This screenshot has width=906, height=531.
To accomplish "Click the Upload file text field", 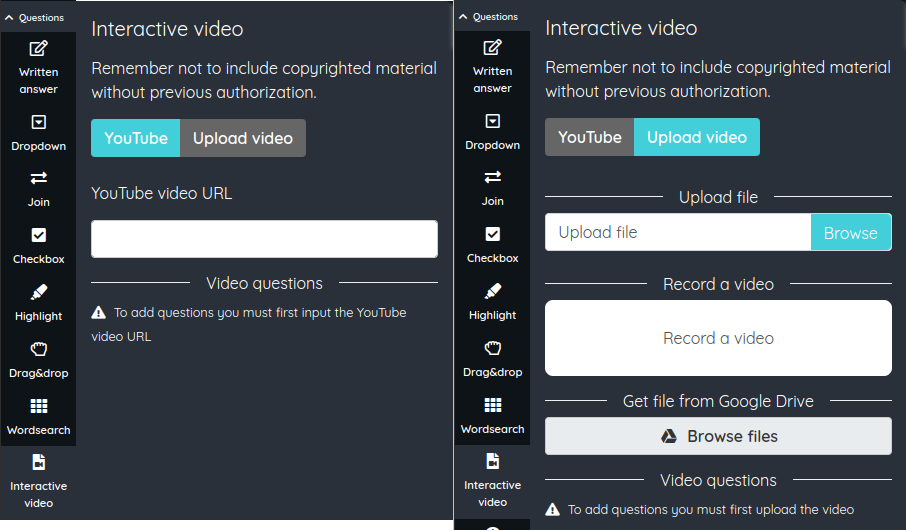I will pos(678,232).
